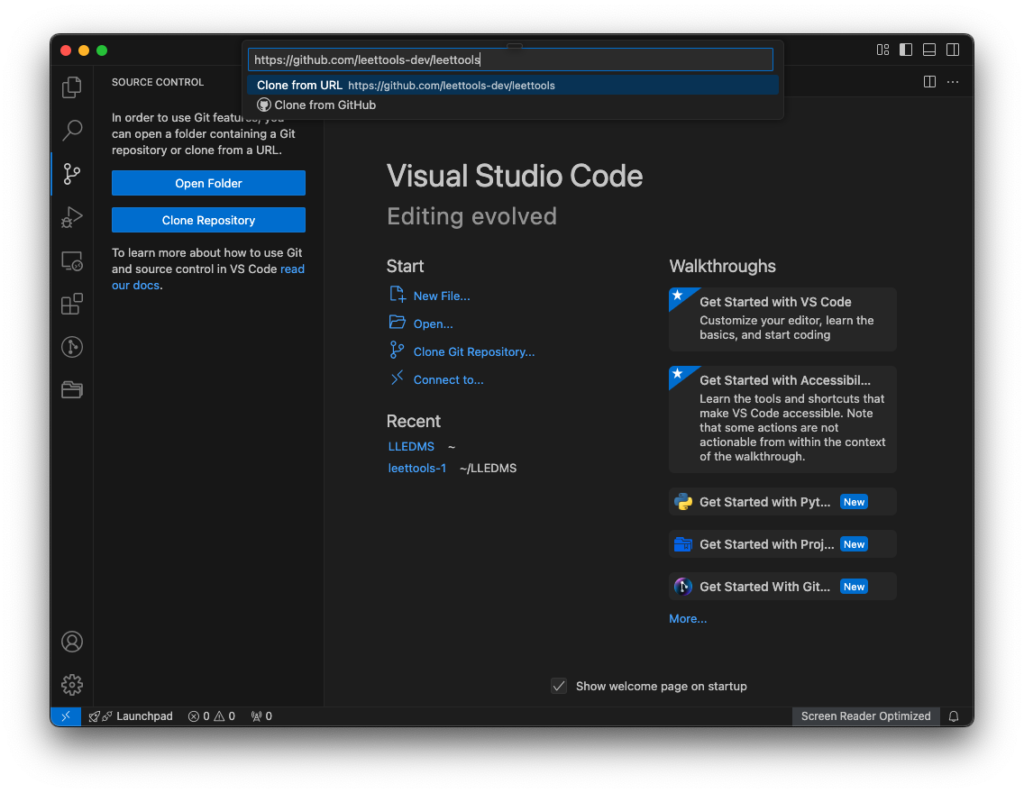Screen dimensions: 1024x793
Task: Show errors and warnings from status bar
Action: click(x=212, y=716)
